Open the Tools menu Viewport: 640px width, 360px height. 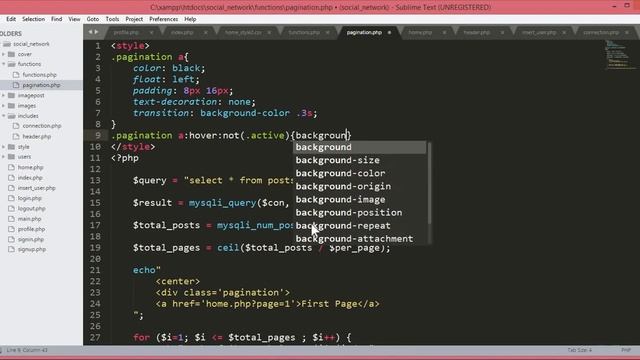[112, 19]
